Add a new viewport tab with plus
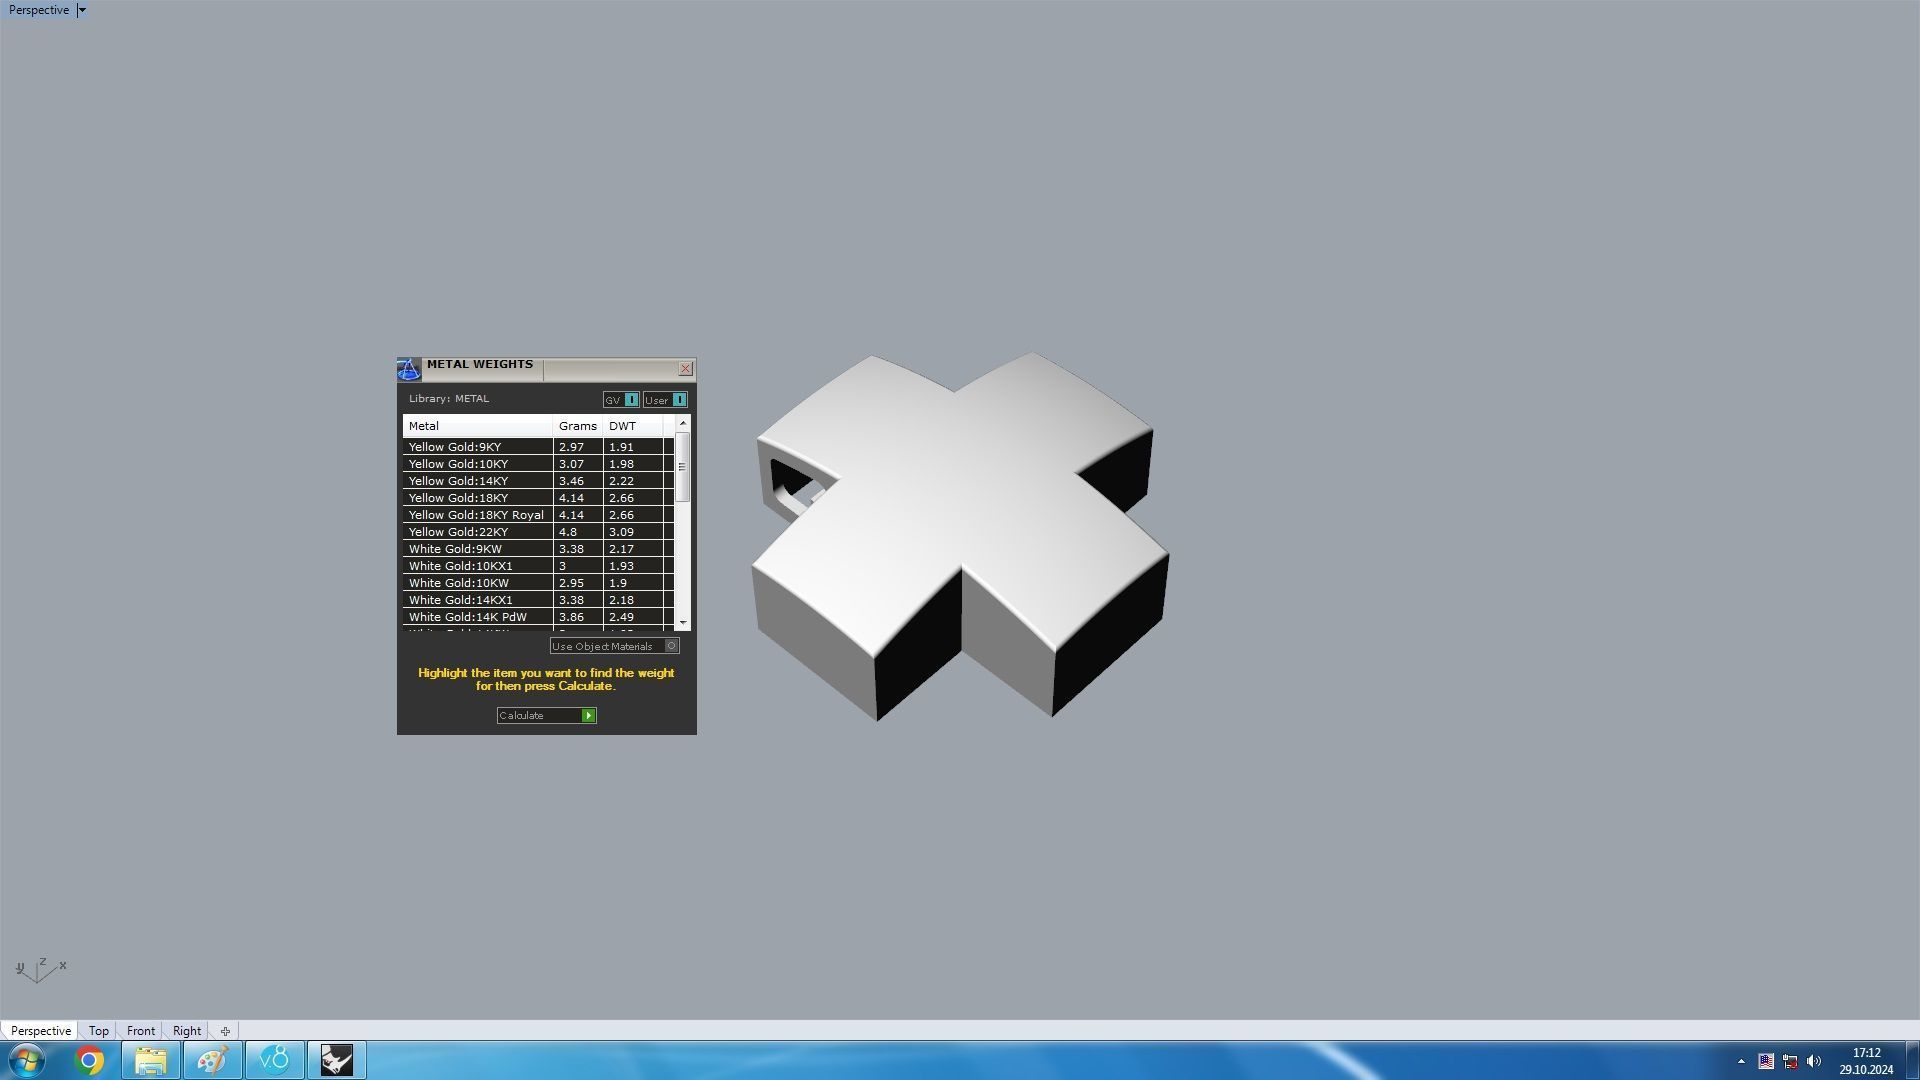 point(225,1031)
